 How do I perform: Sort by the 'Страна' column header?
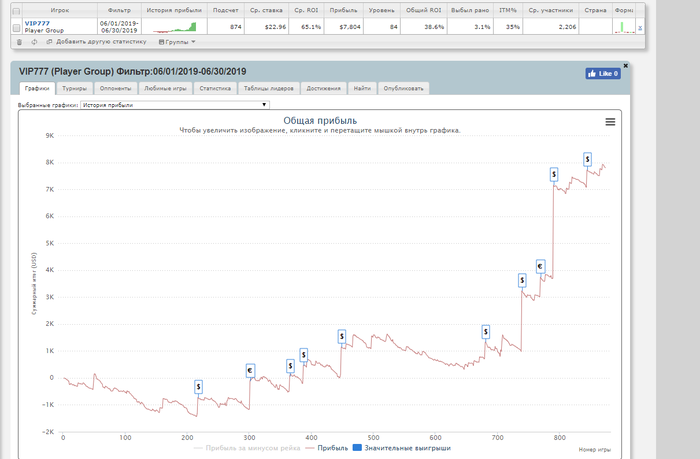click(x=596, y=10)
